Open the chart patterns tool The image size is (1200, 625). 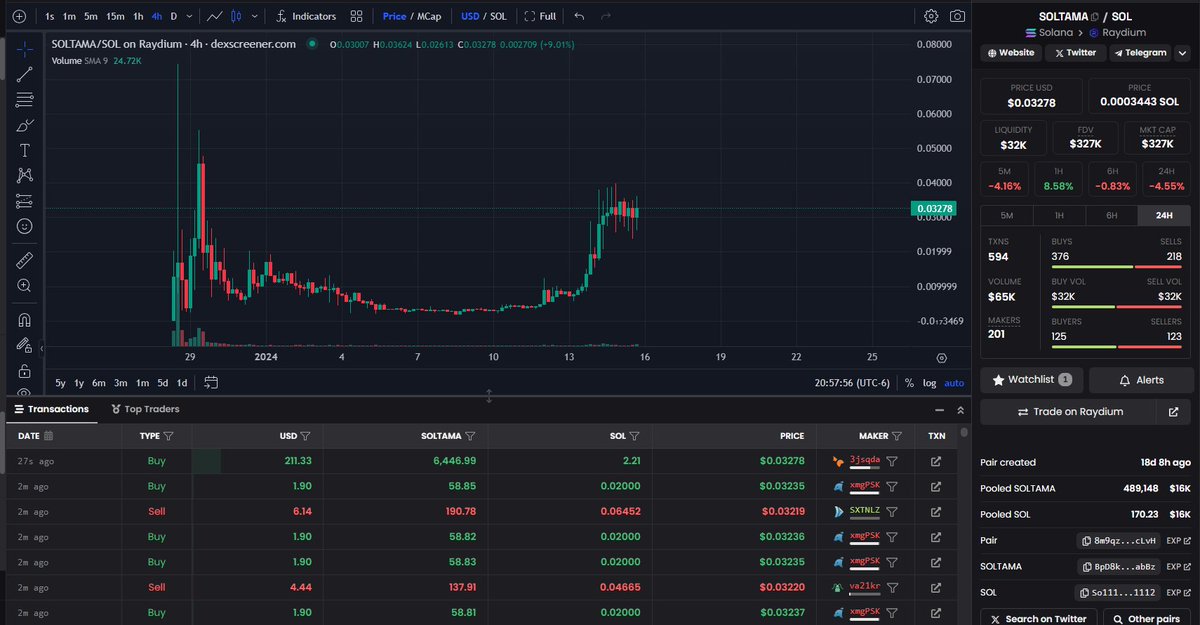click(x=25, y=176)
